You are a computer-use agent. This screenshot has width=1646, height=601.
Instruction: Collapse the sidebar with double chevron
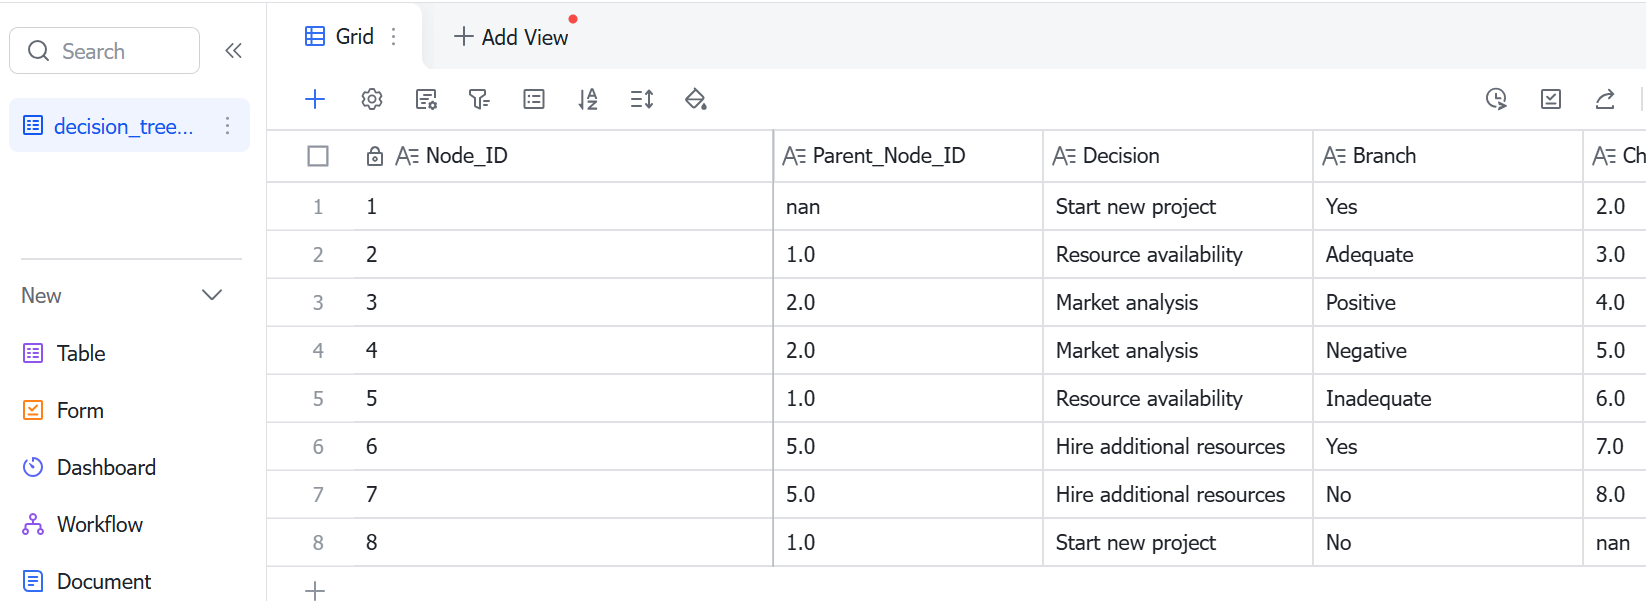point(233,51)
